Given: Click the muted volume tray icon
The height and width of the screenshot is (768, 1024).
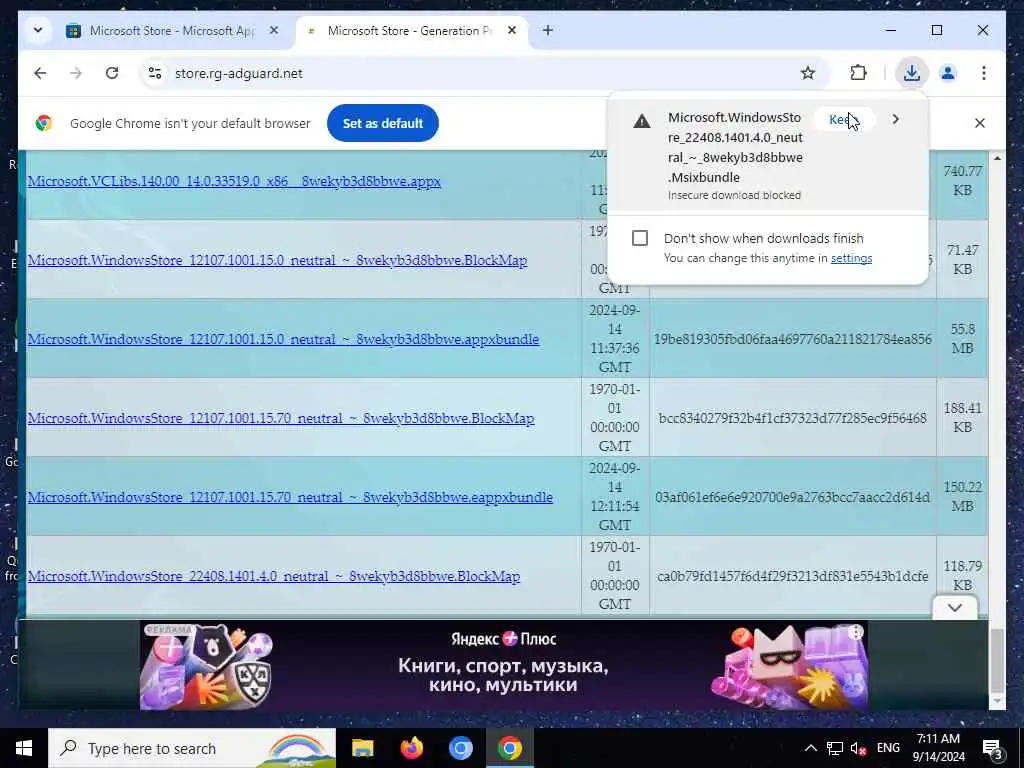Looking at the screenshot, I should [859, 748].
